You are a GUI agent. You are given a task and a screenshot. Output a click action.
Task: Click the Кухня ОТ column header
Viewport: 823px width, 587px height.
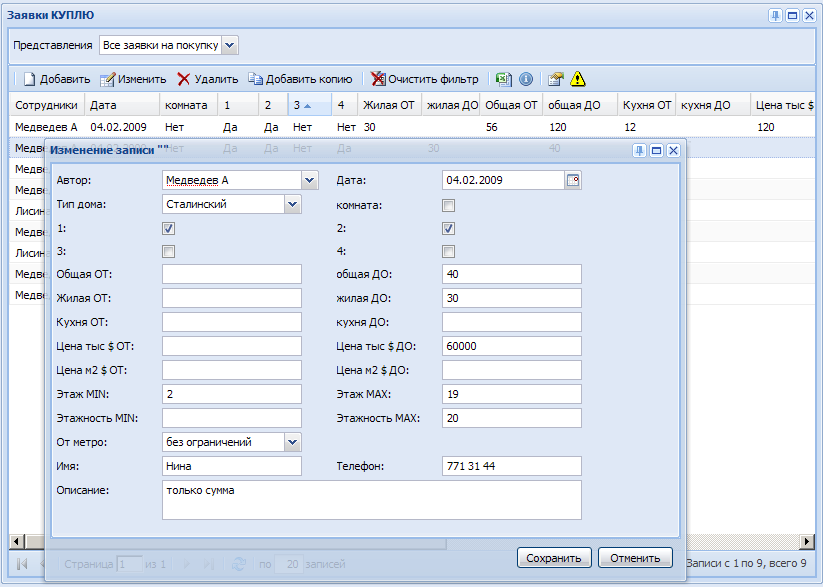pyautogui.click(x=647, y=105)
